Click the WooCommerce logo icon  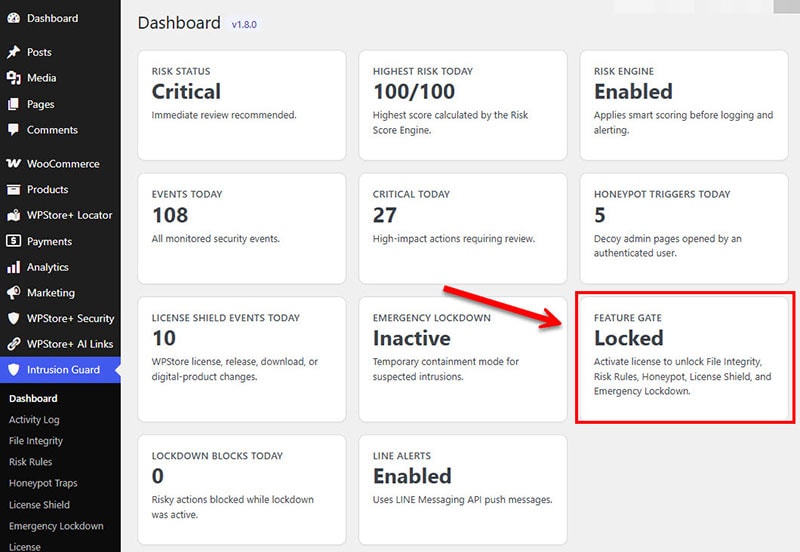pos(14,164)
